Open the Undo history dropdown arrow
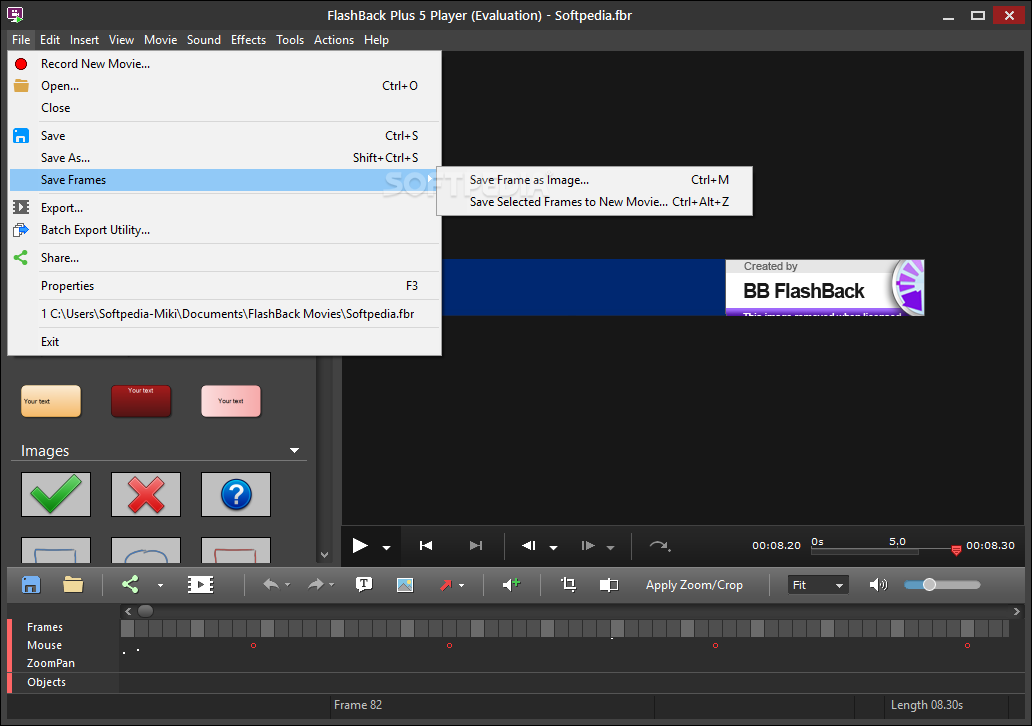This screenshot has height=726, width=1032. pyautogui.click(x=288, y=585)
